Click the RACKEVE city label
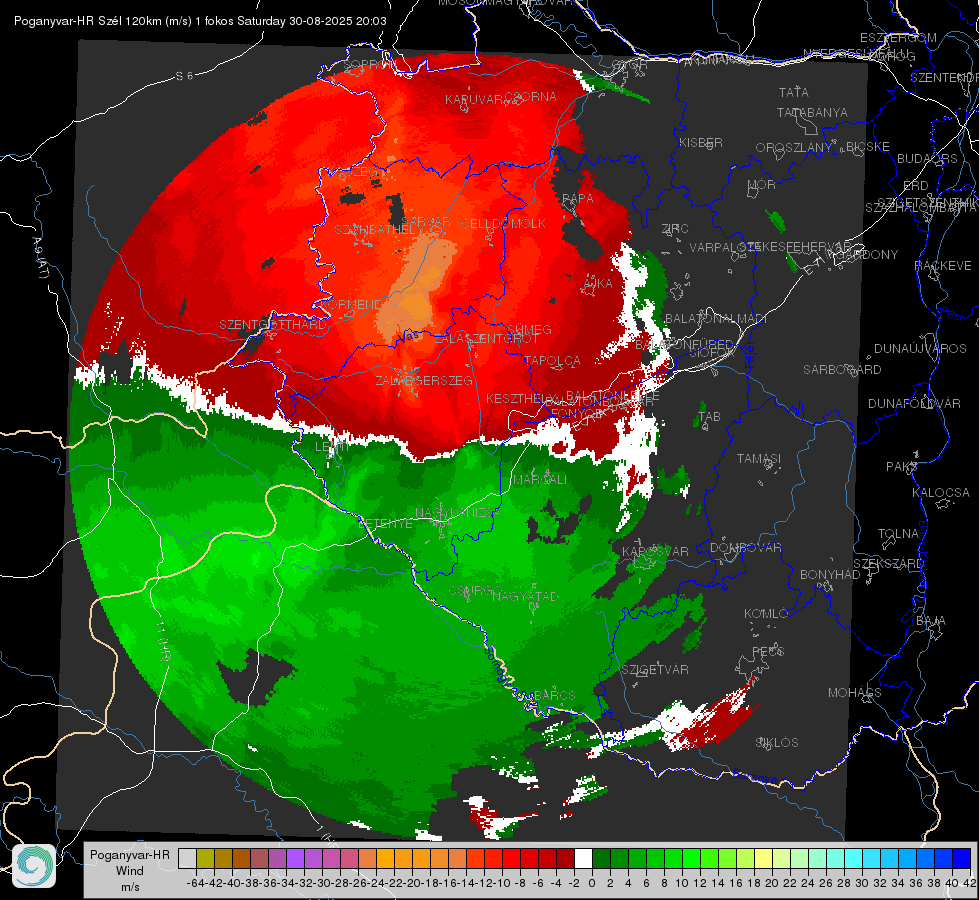 point(943,266)
